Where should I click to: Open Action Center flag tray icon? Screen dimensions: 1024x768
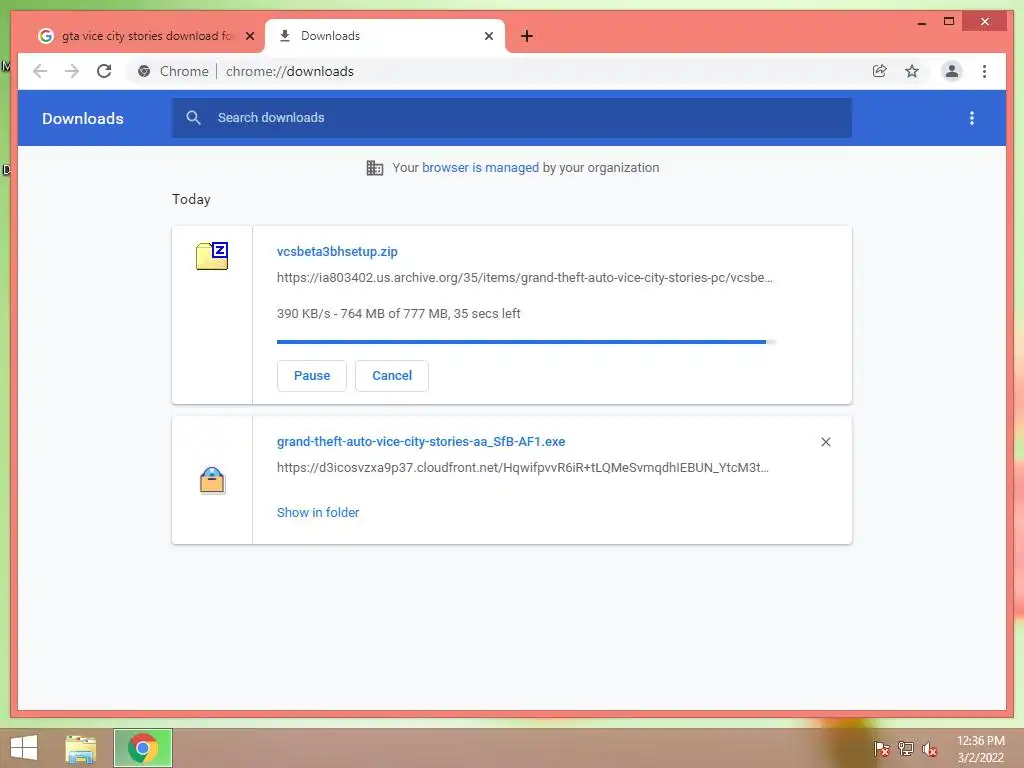(881, 749)
